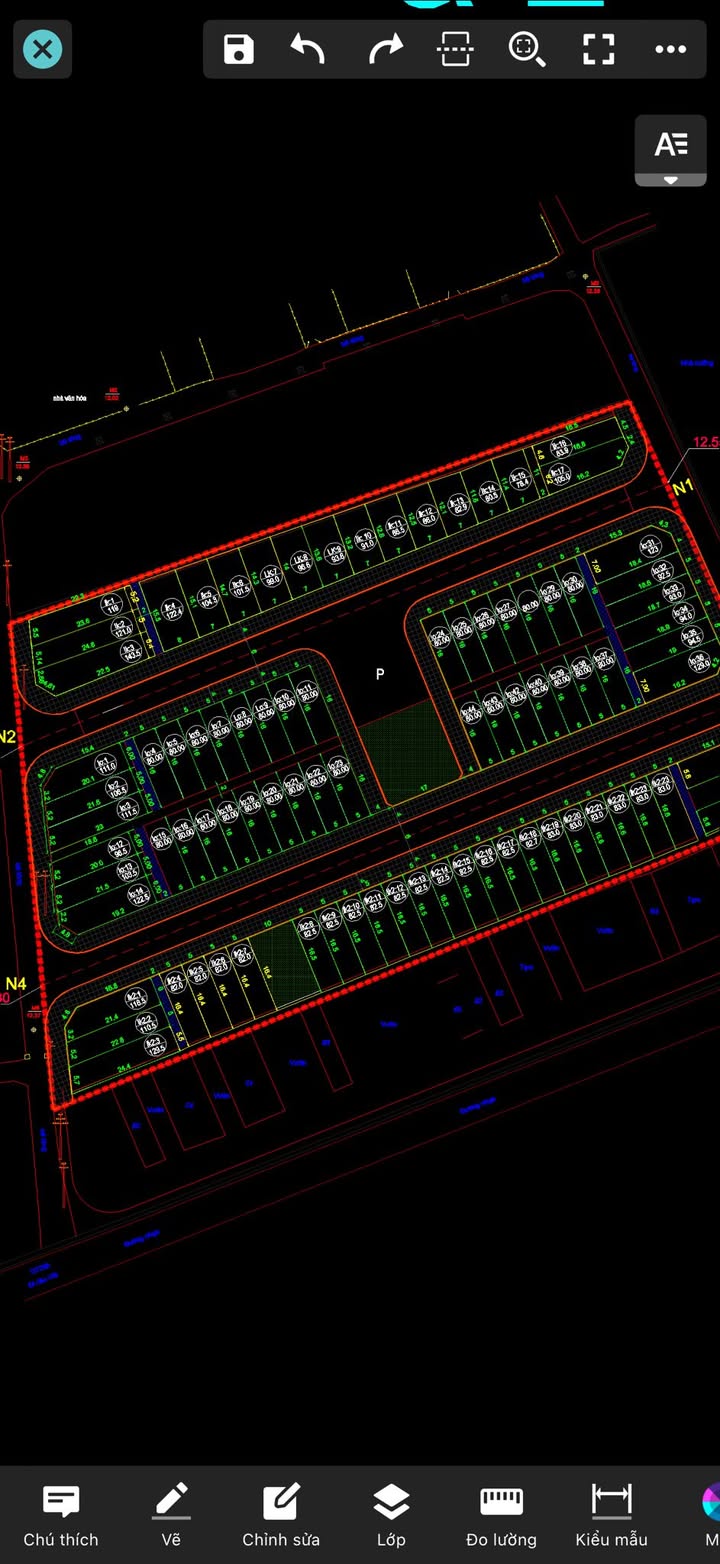Image resolution: width=720 pixels, height=1564 pixels.
Task: Open the Chỉnh sửa edit tools
Action: [281, 1515]
